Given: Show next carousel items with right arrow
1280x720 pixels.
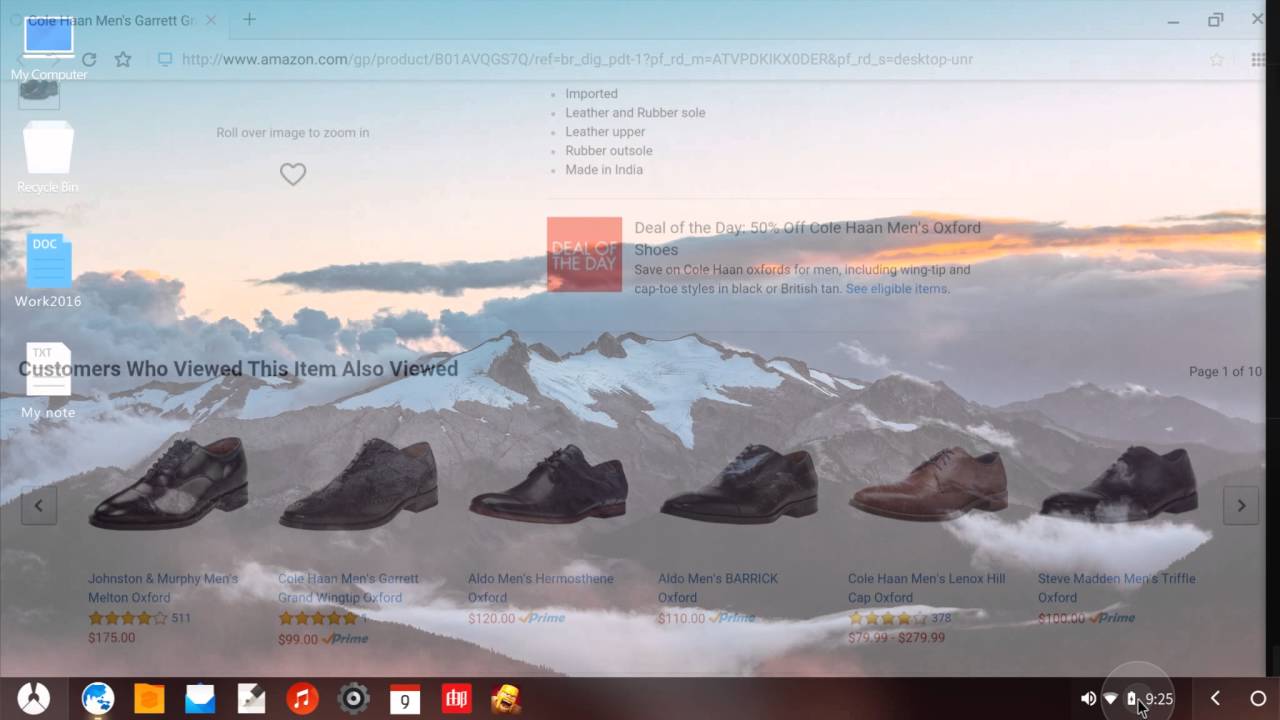Looking at the screenshot, I should pyautogui.click(x=1241, y=506).
